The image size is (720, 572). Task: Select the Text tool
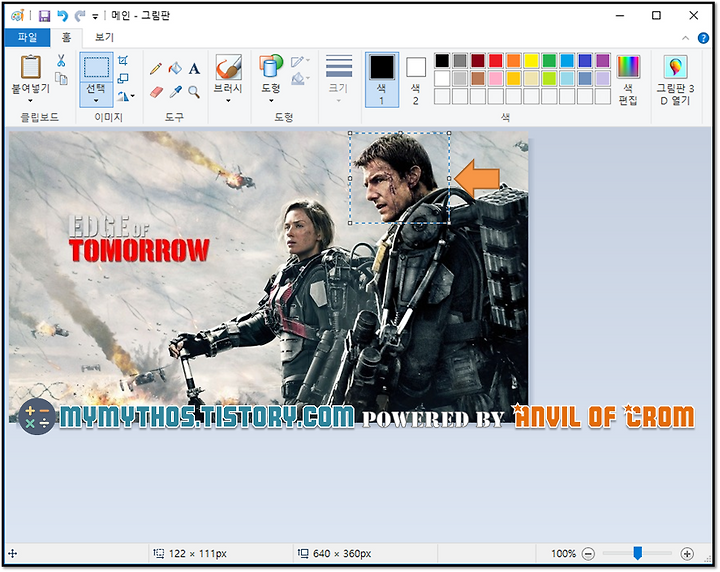(194, 68)
